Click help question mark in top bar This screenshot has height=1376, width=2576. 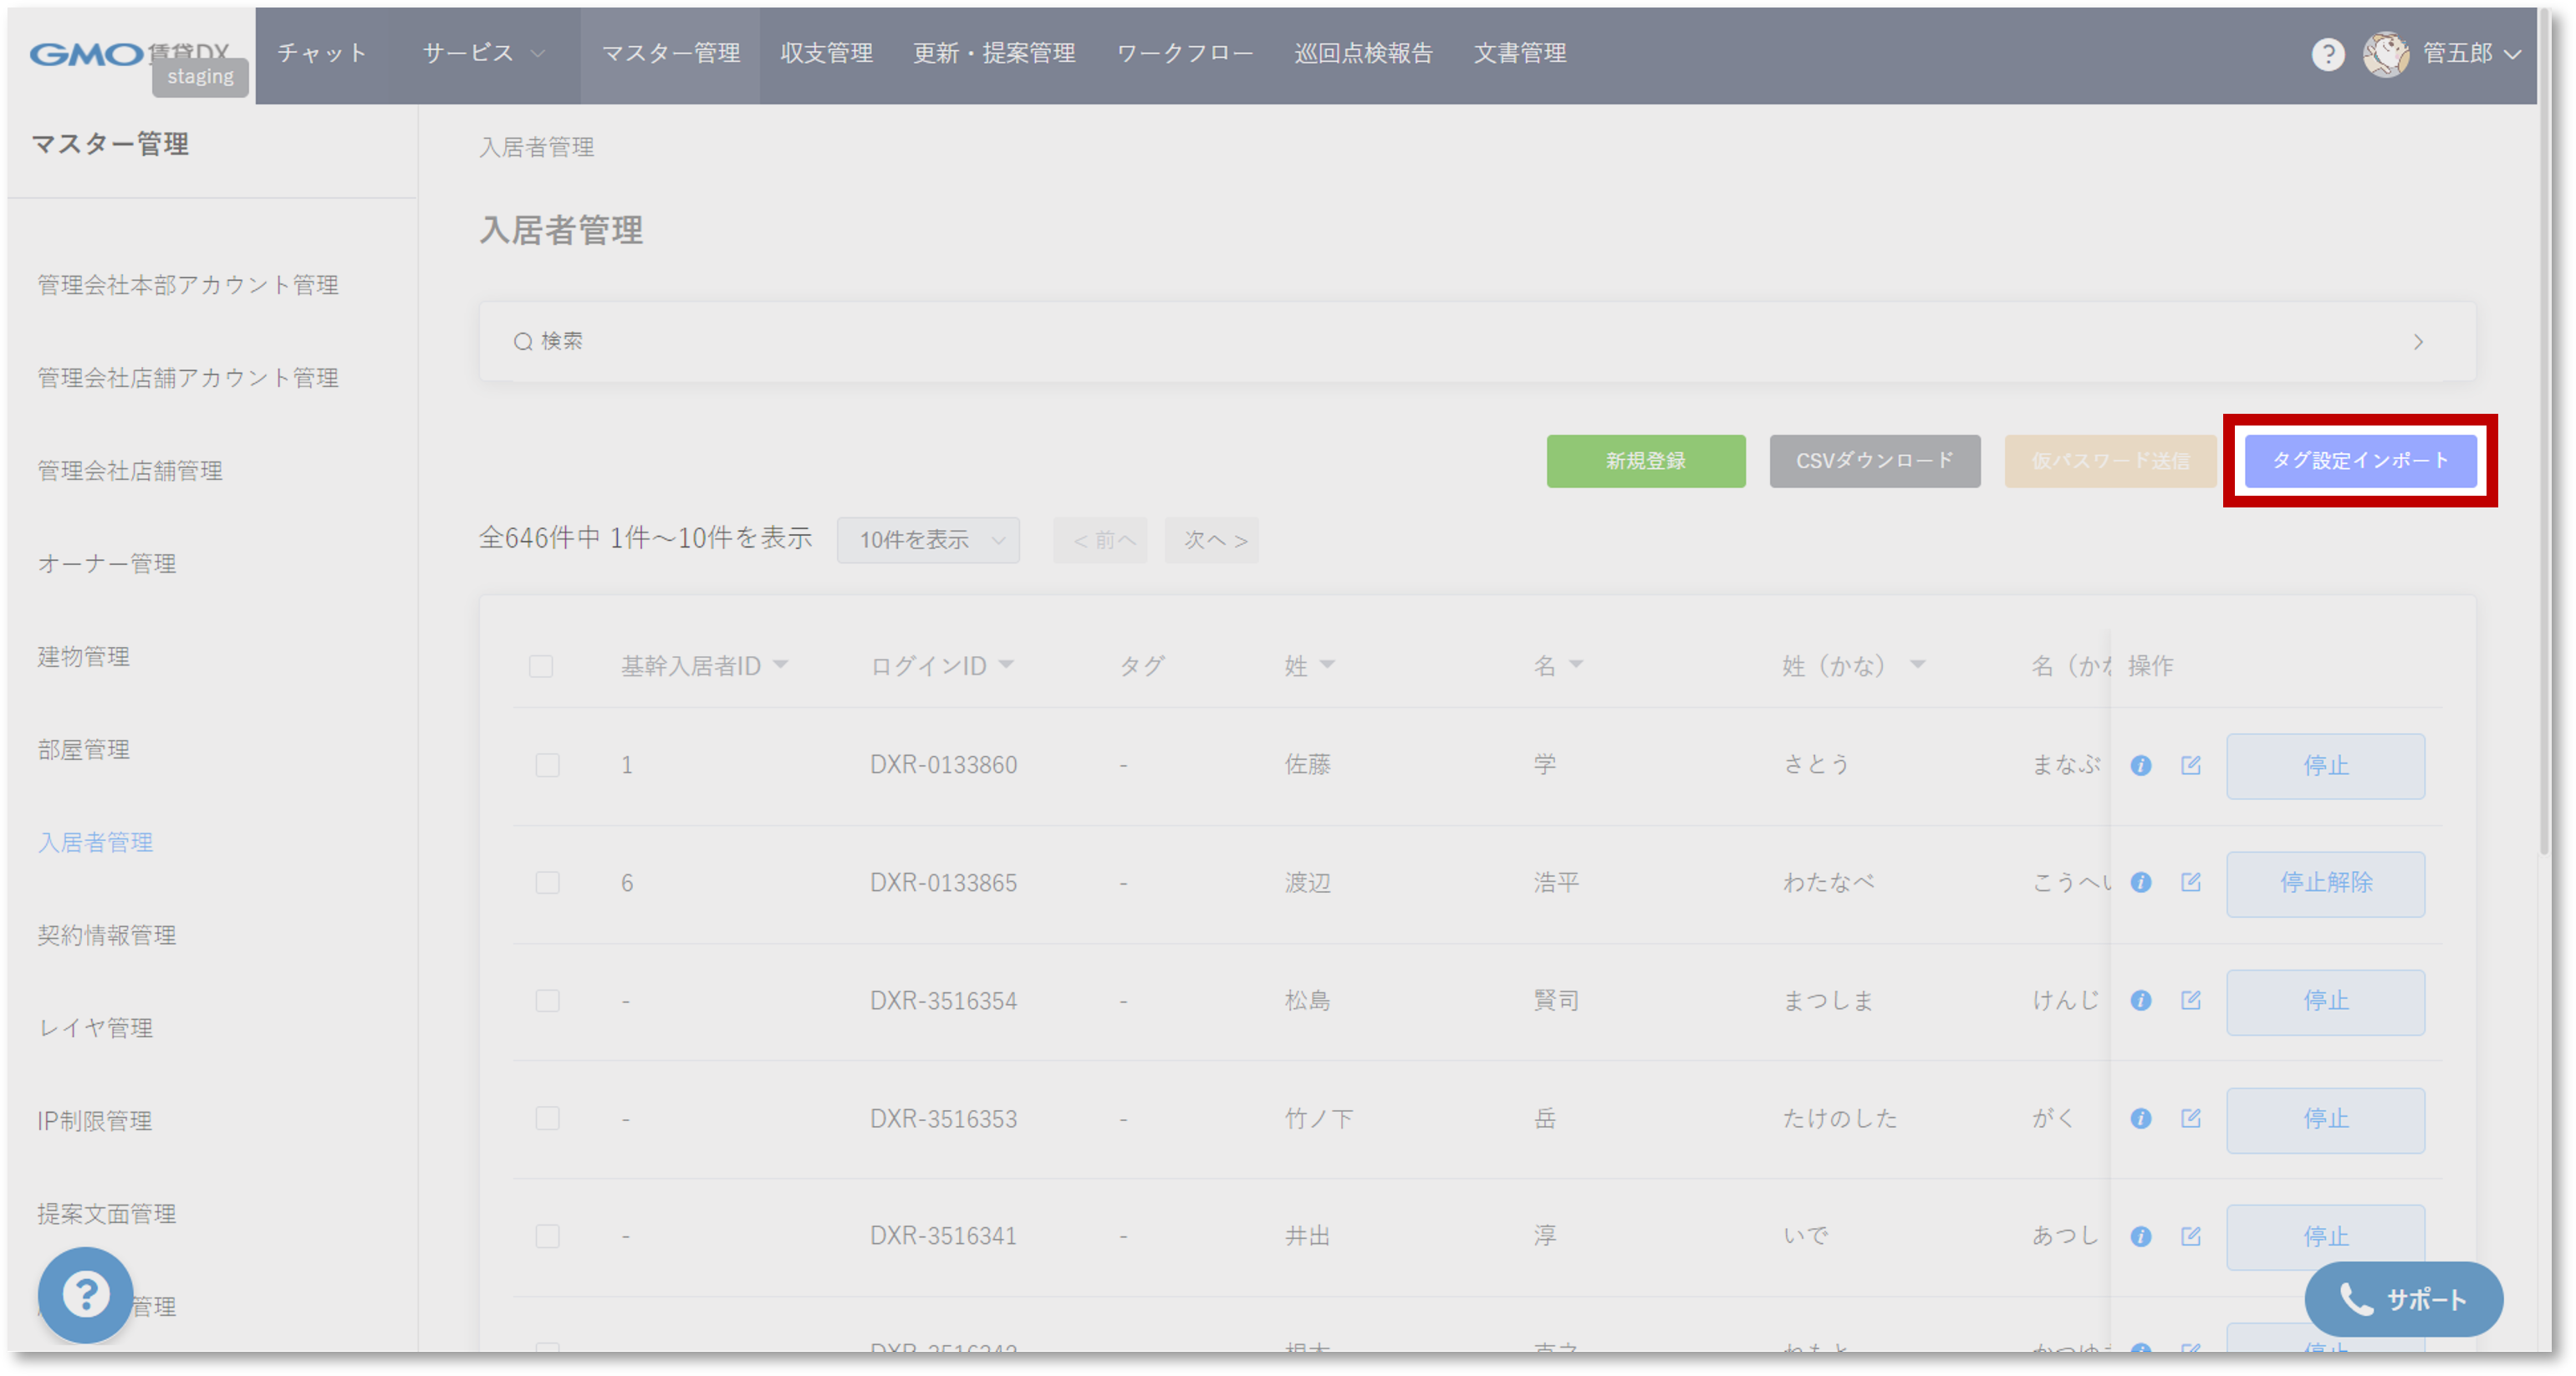[2327, 54]
